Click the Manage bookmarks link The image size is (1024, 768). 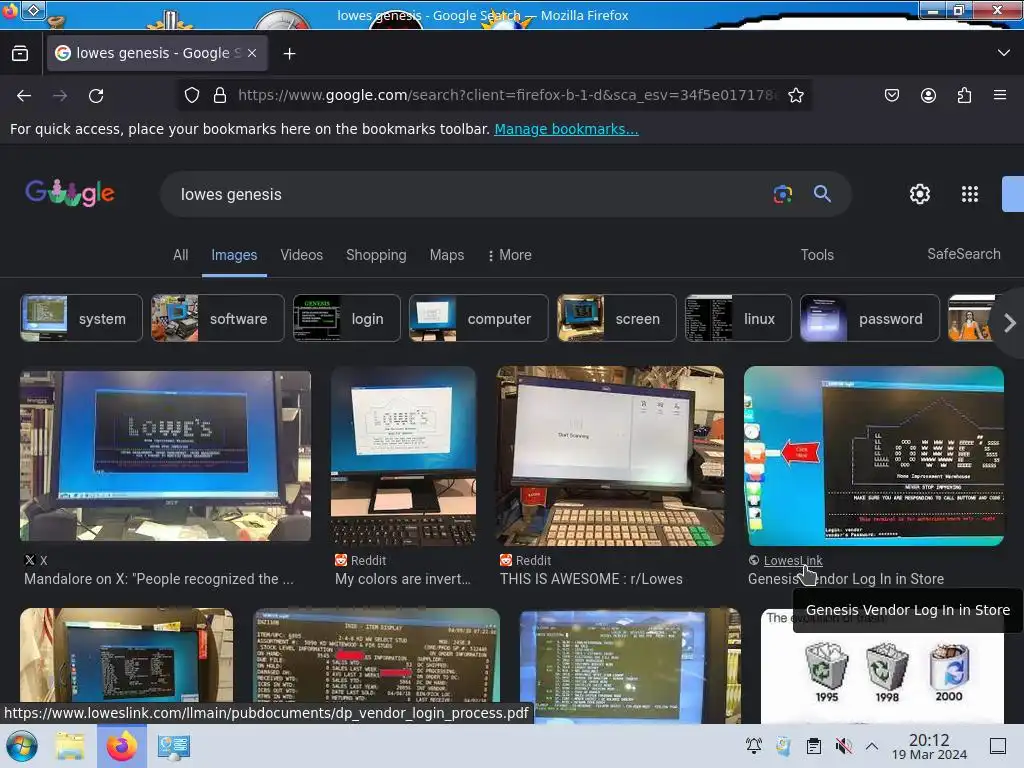coord(566,129)
